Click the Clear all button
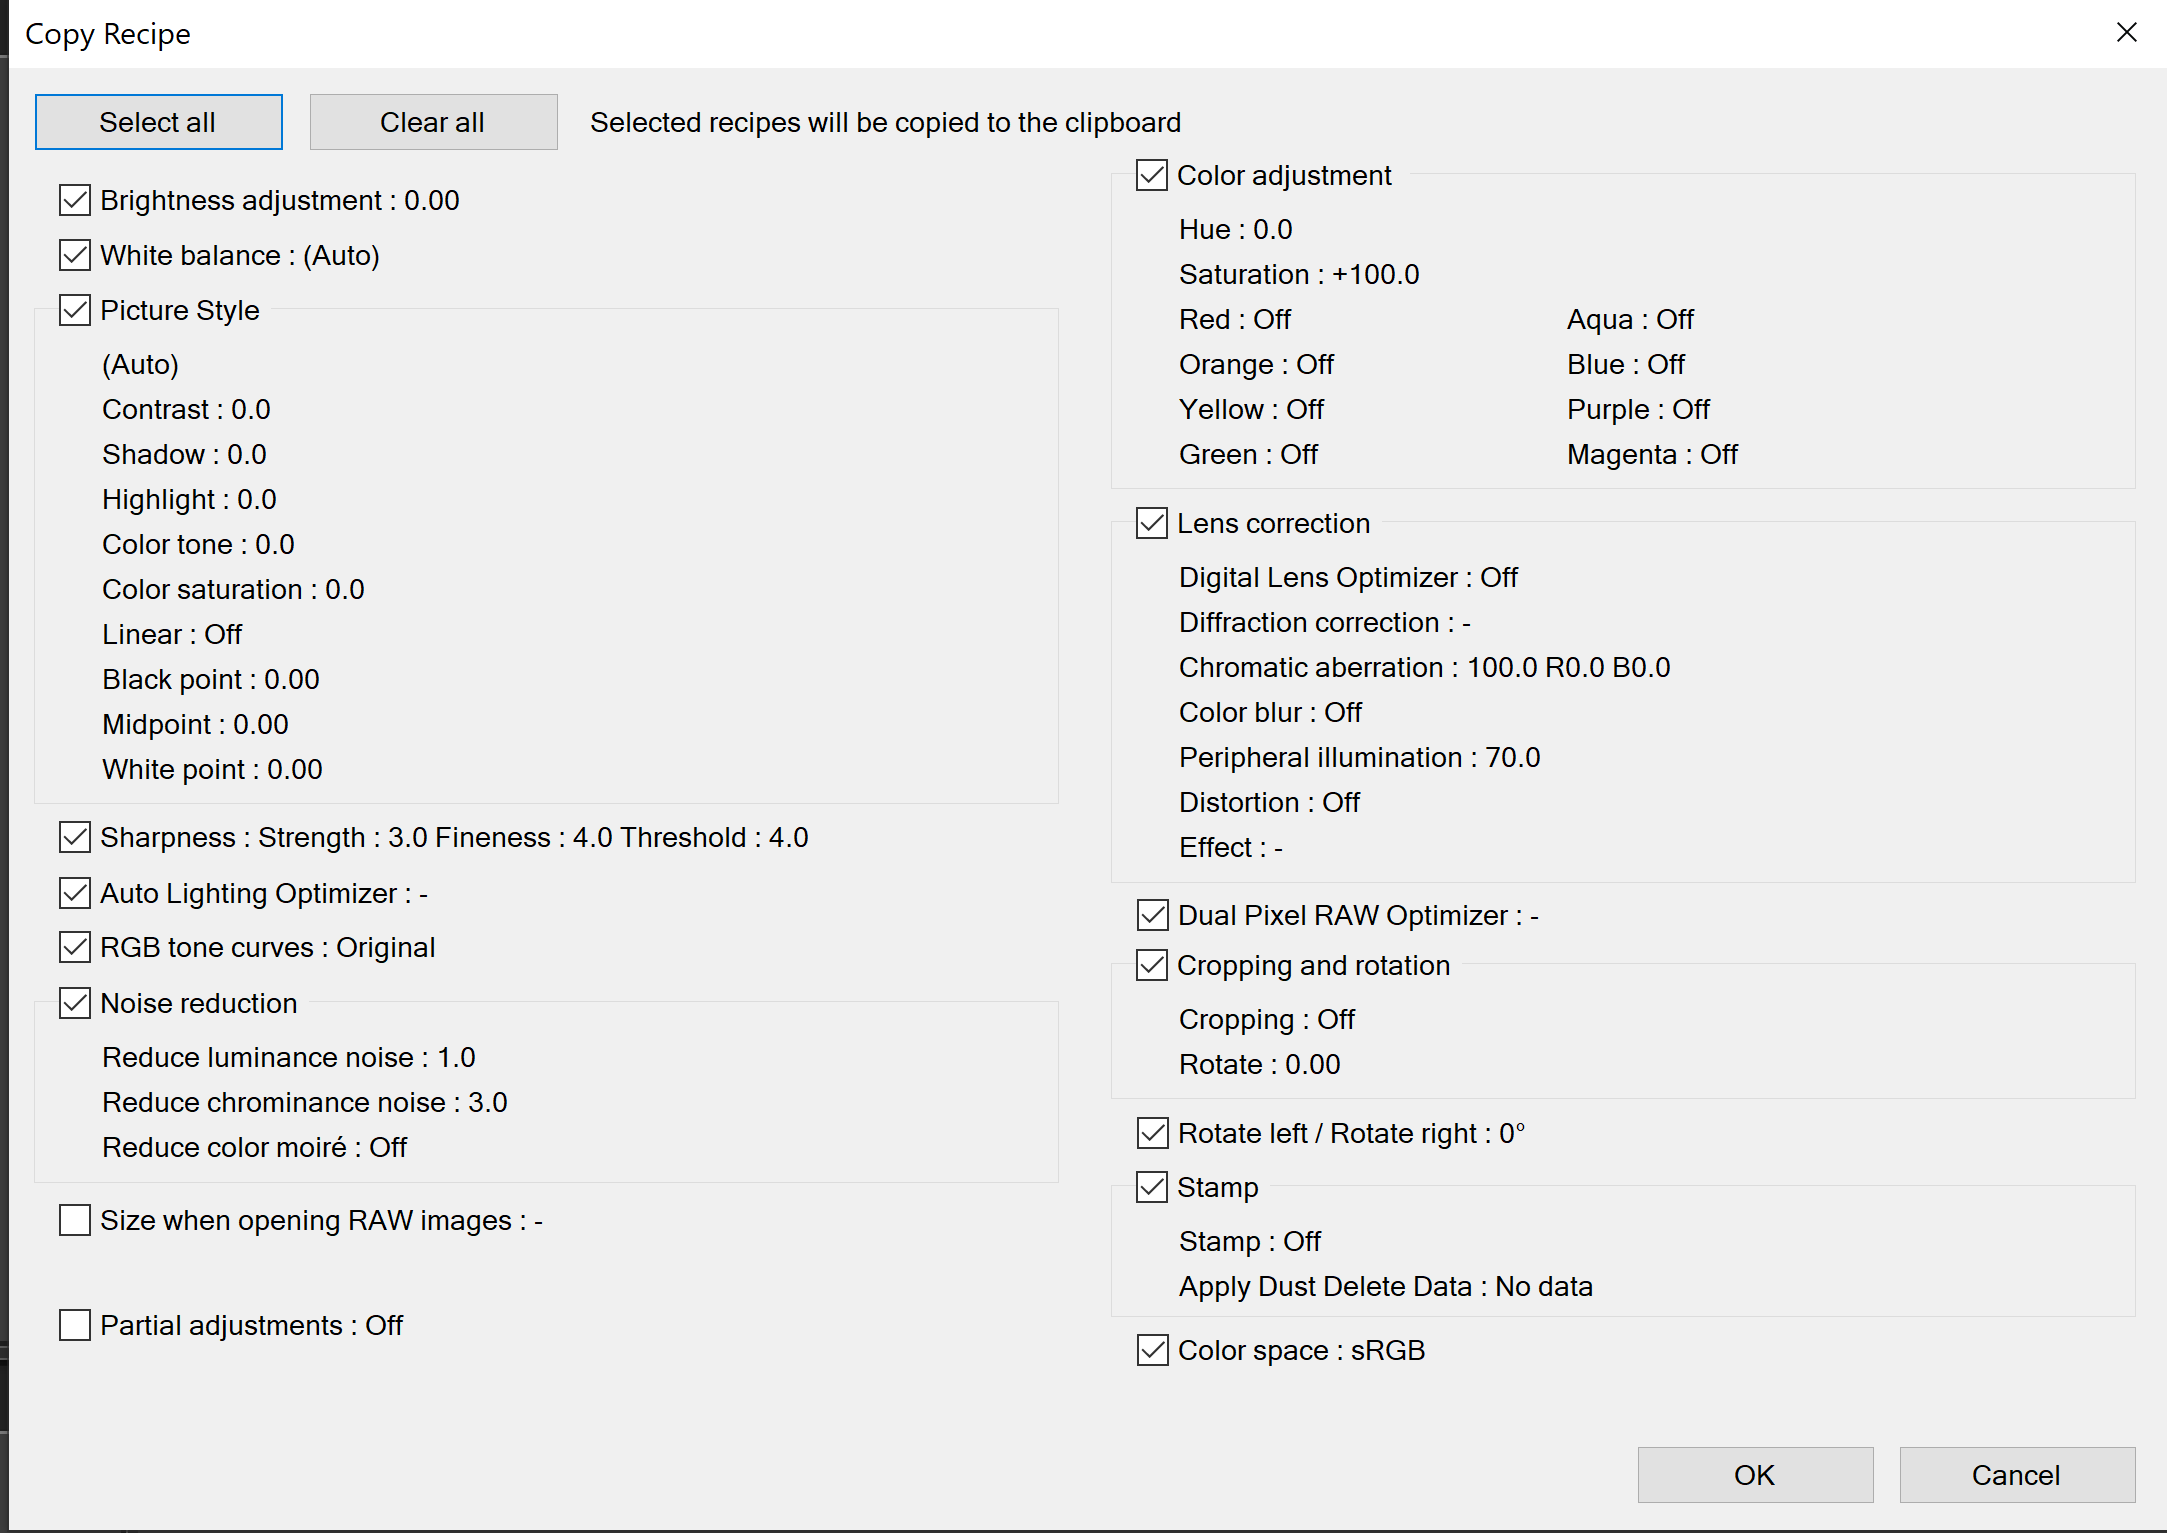This screenshot has height=1533, width=2167. (433, 123)
